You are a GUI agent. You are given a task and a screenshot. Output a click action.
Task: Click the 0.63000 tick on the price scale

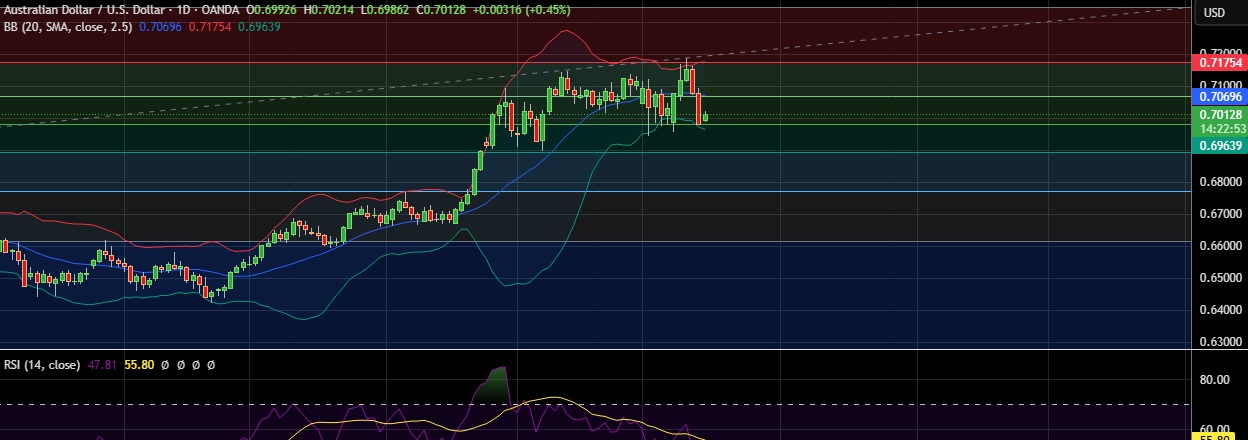tap(1220, 342)
